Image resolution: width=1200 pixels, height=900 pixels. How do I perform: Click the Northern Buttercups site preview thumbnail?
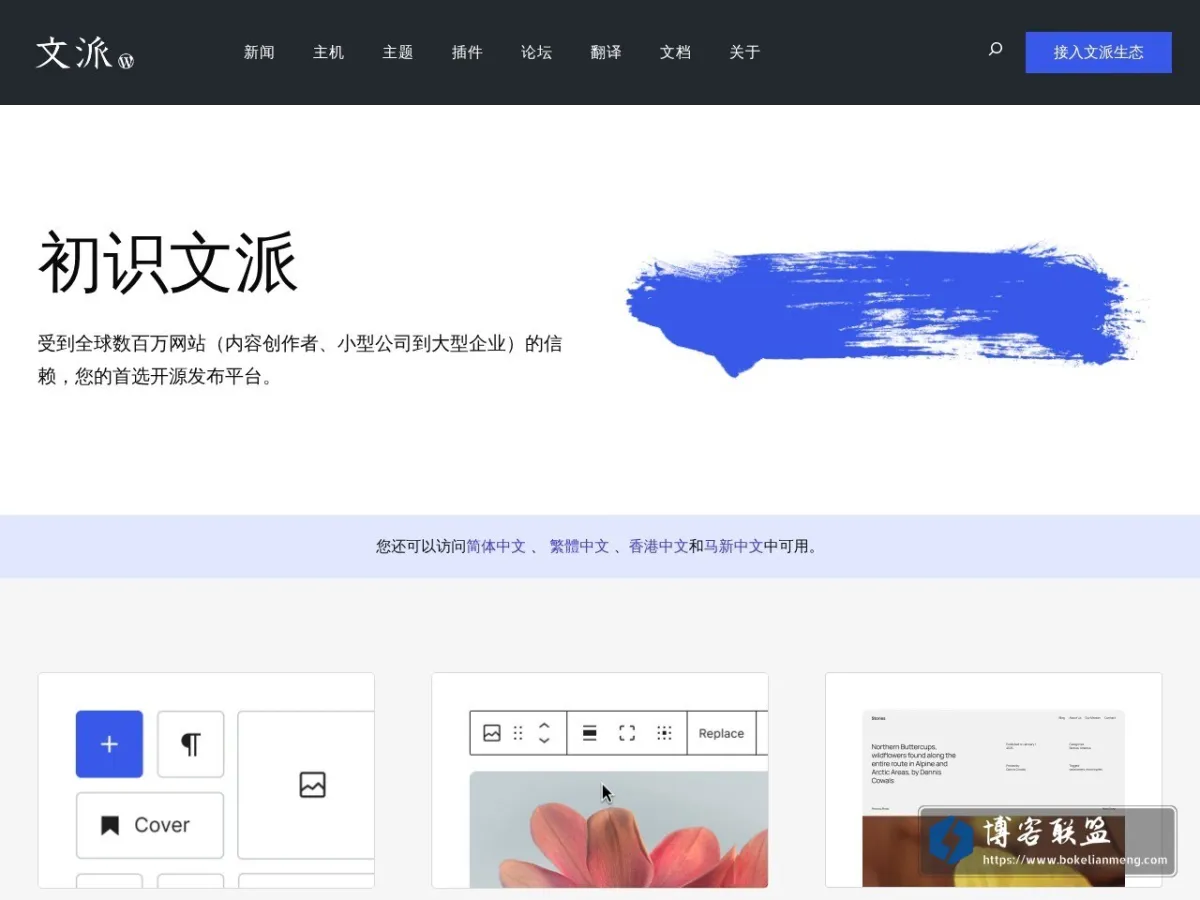pyautogui.click(x=993, y=798)
